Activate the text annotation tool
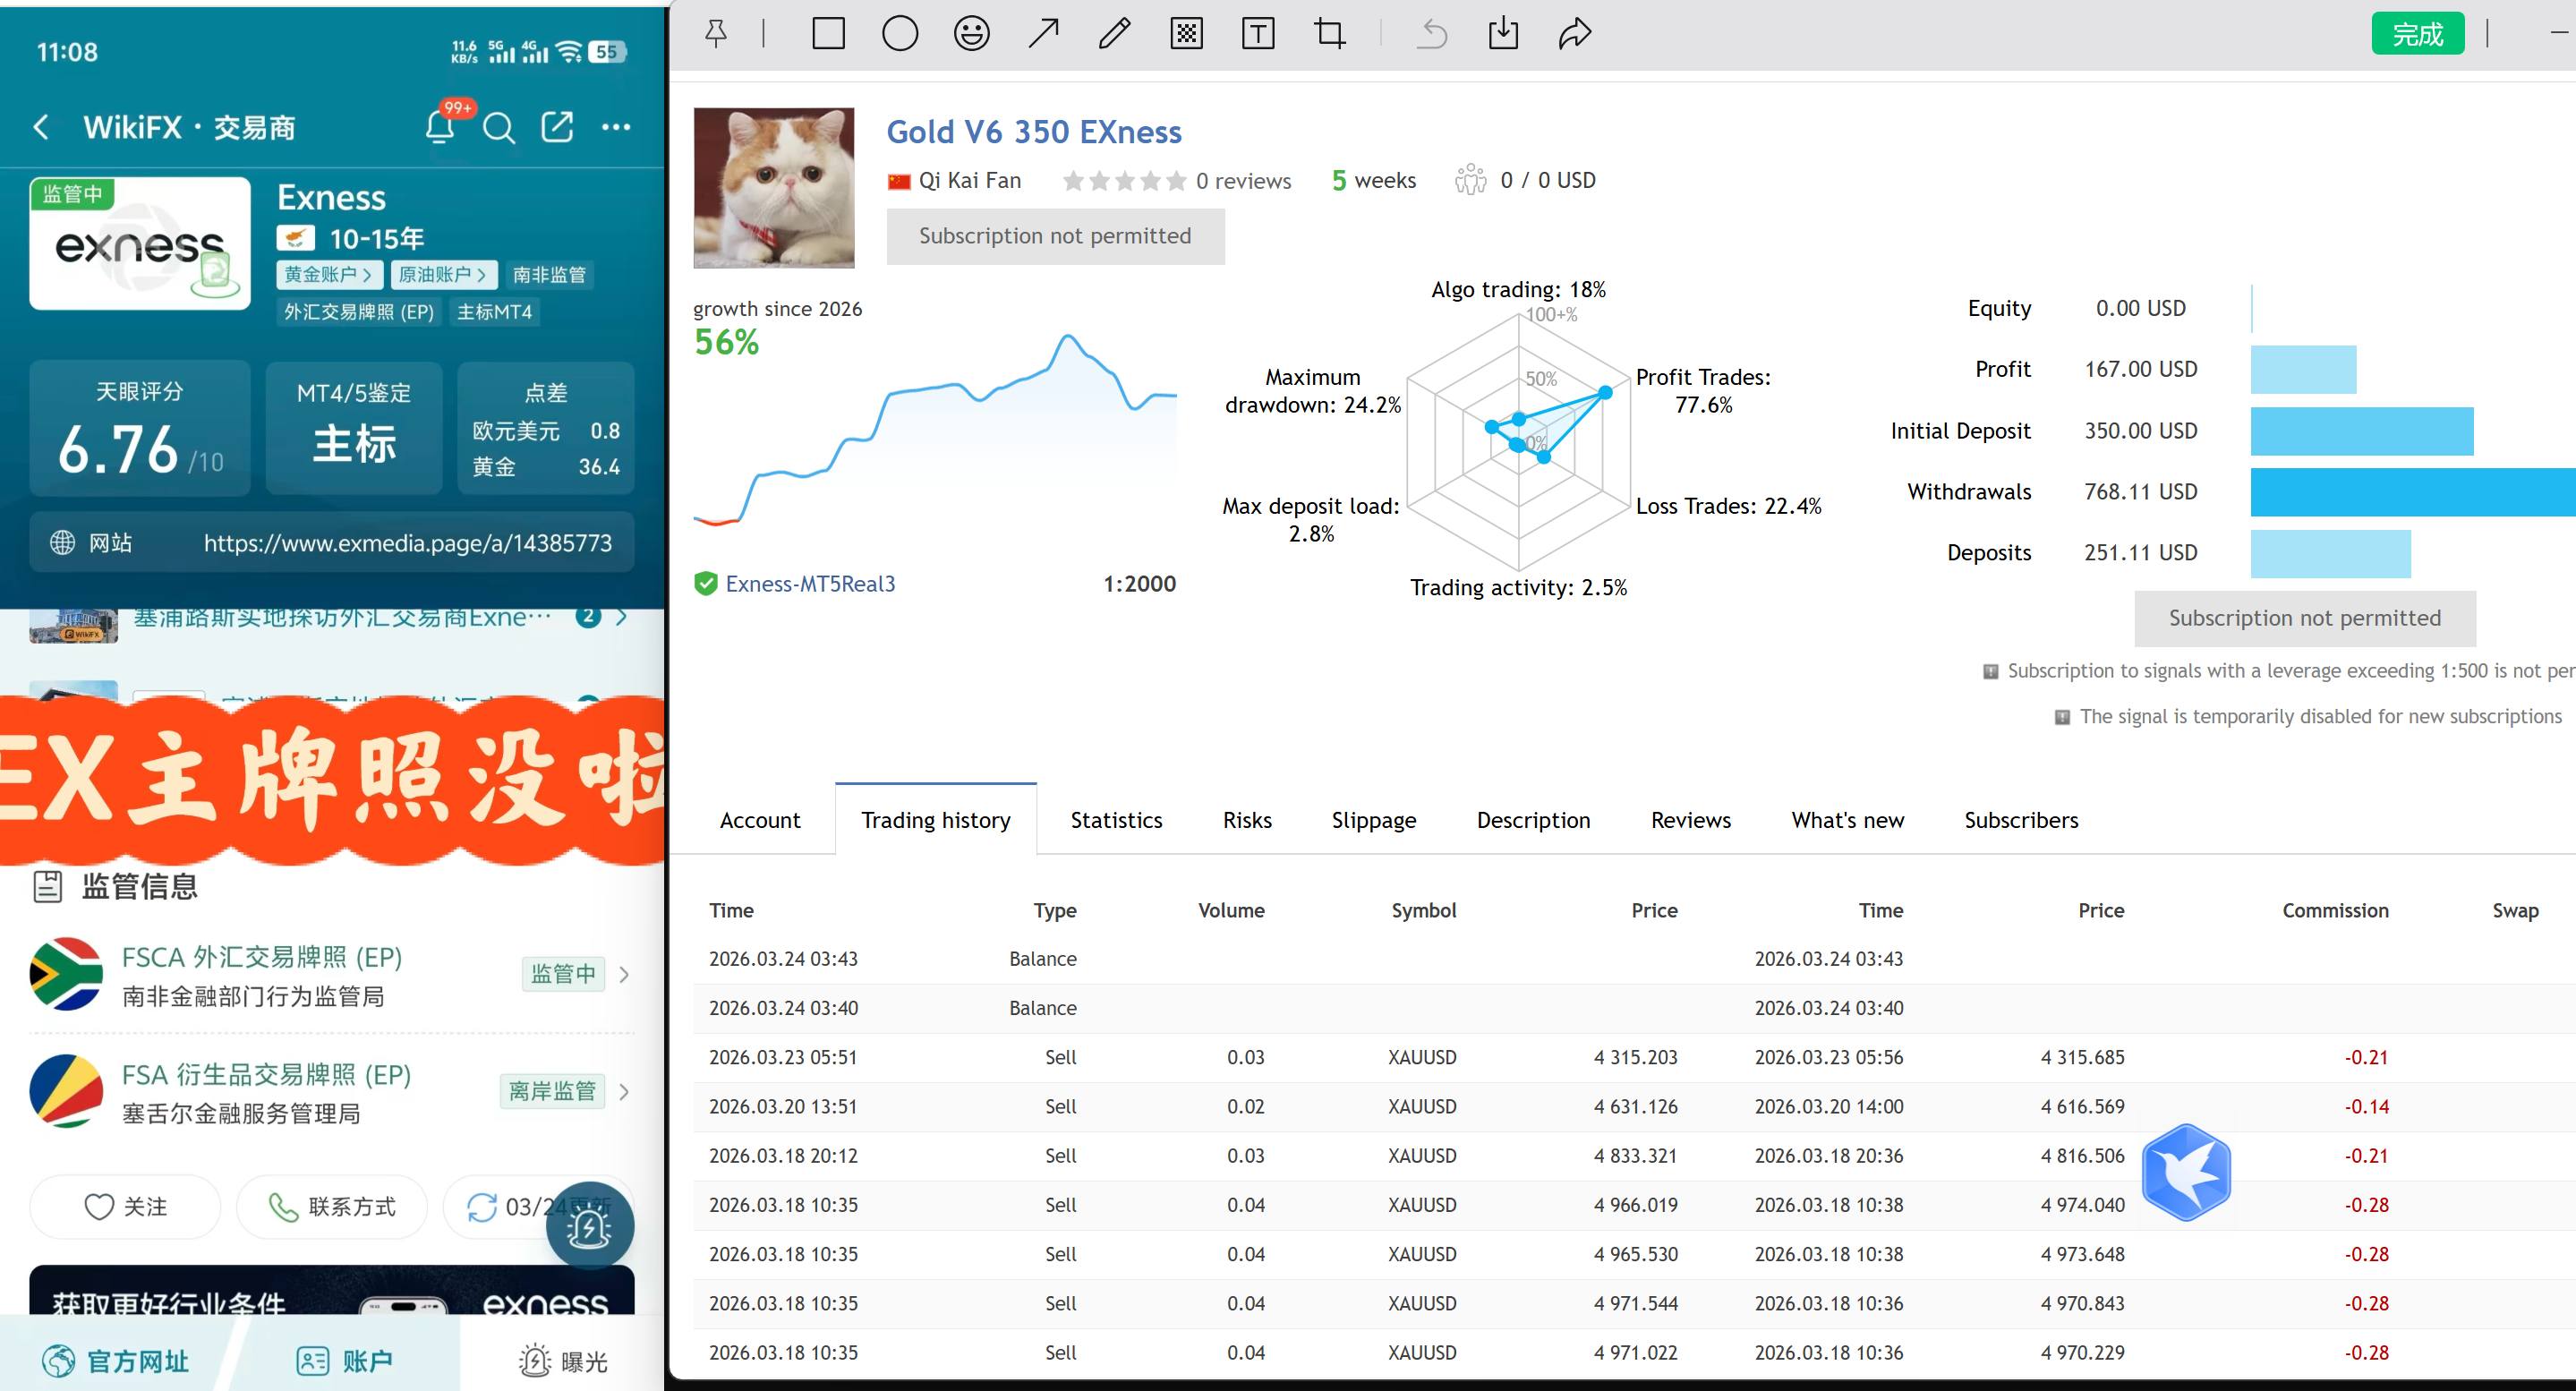The width and height of the screenshot is (2576, 1391). pyautogui.click(x=1257, y=34)
